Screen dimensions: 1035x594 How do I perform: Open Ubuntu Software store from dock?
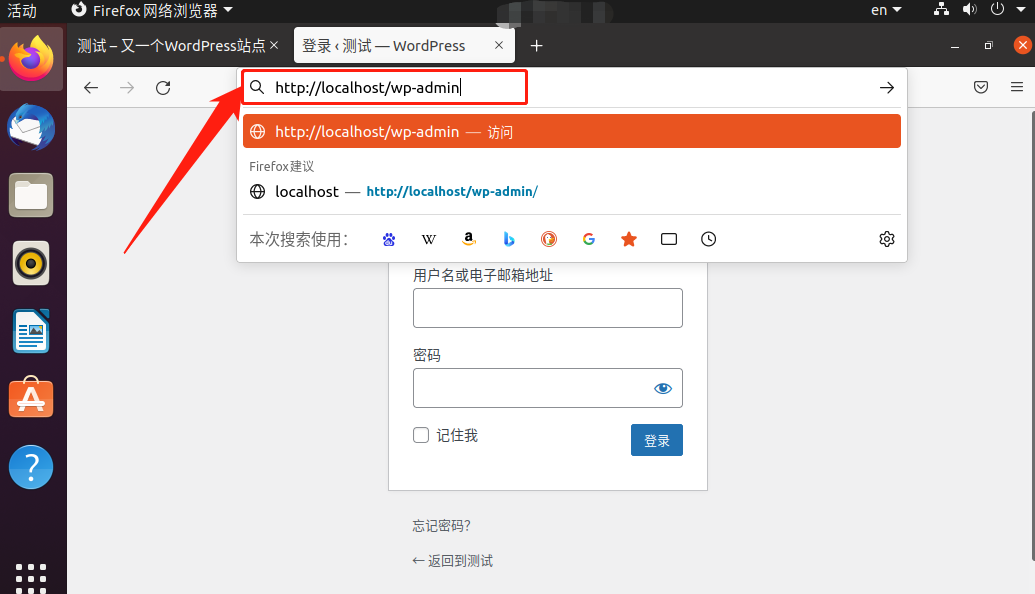(x=31, y=398)
